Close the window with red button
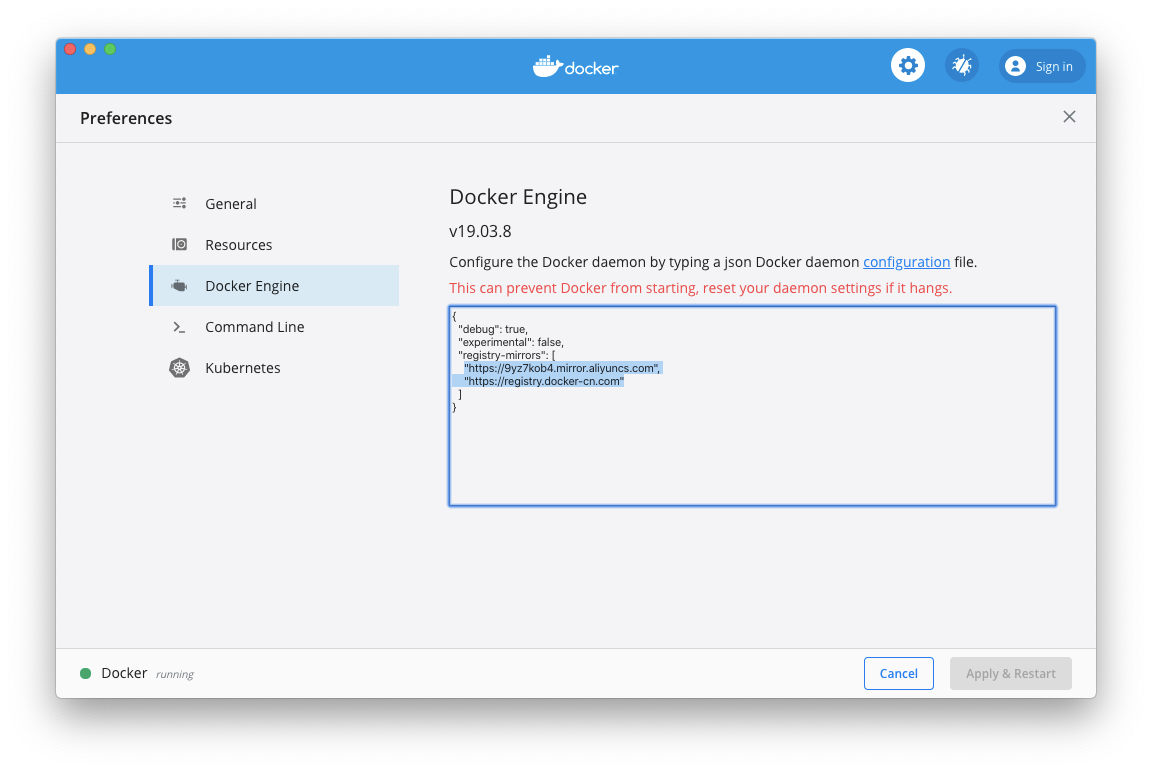Image resolution: width=1152 pixels, height=772 pixels. coord(71,49)
